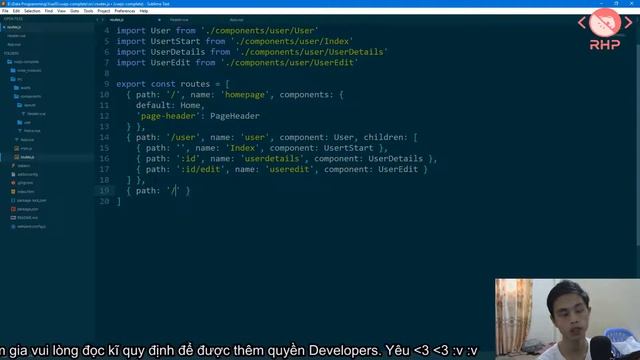This screenshot has height=360, width=640.
Task: Click the Open Files section header
Action: click(13, 19)
